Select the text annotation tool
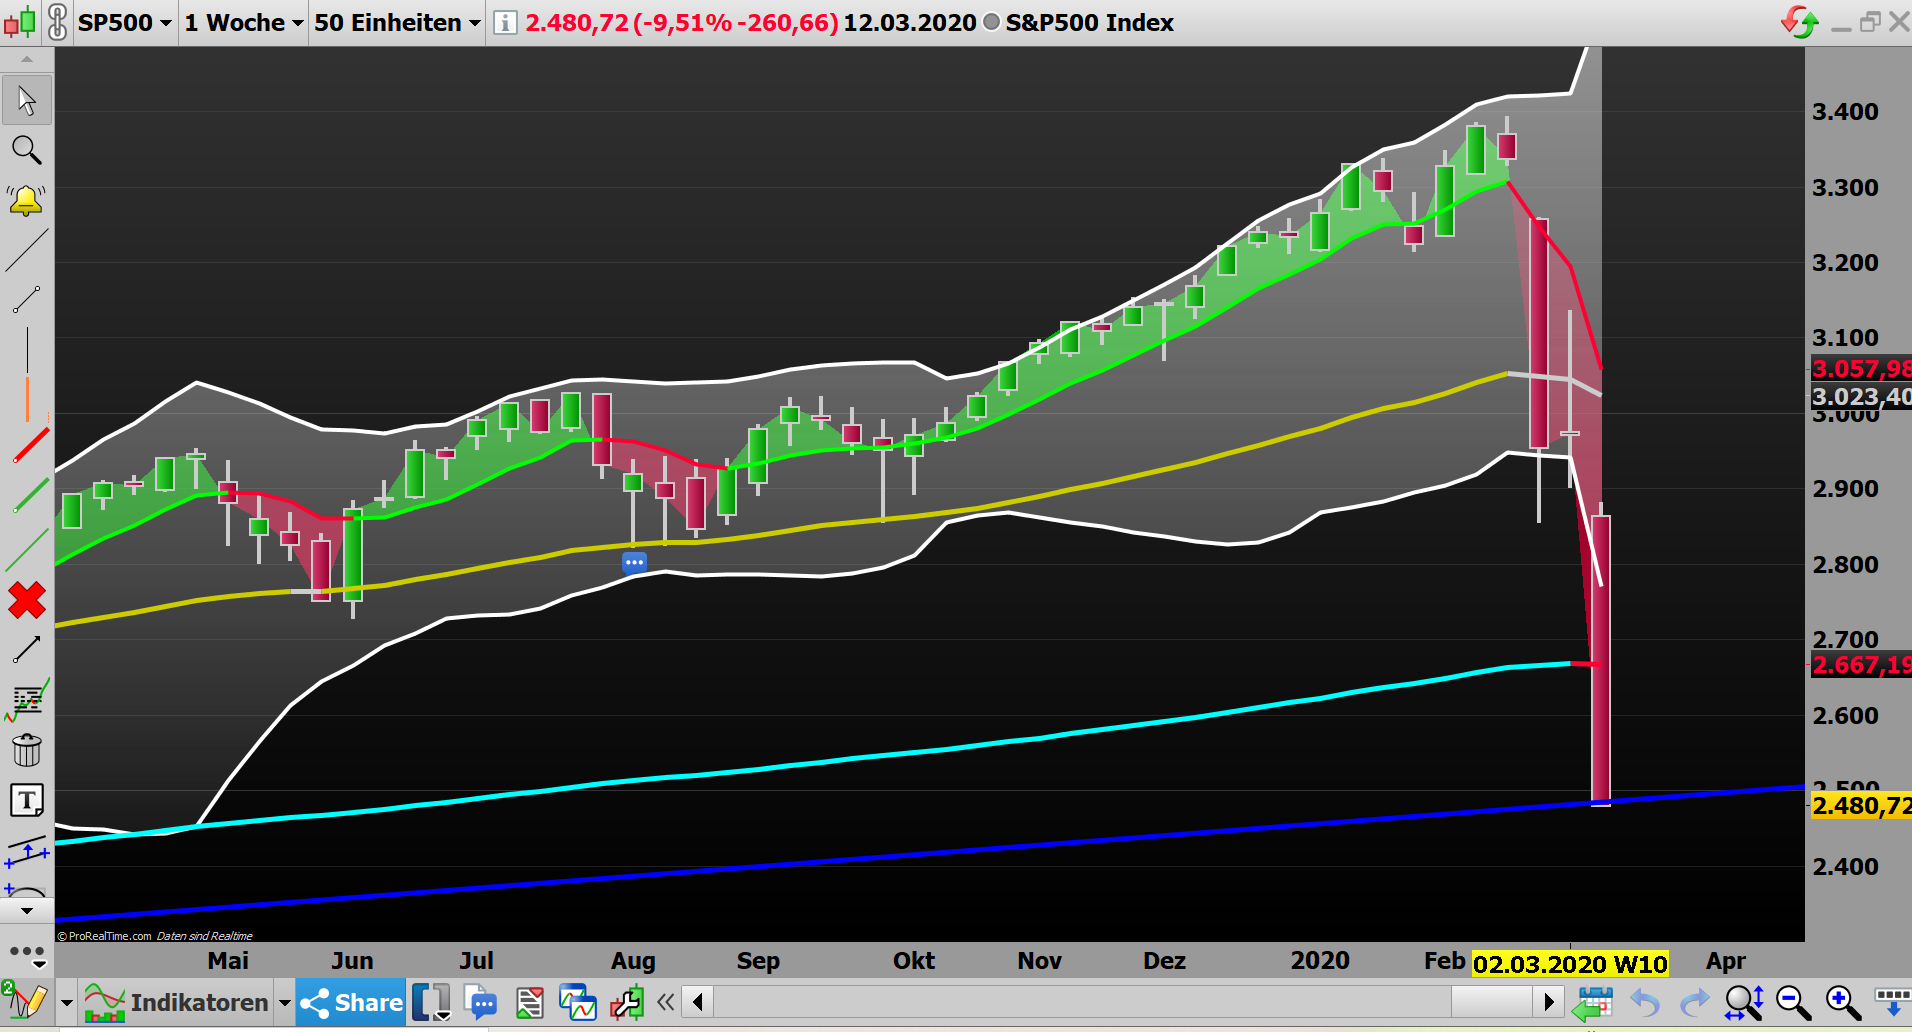The image size is (1912, 1032). click(27, 799)
